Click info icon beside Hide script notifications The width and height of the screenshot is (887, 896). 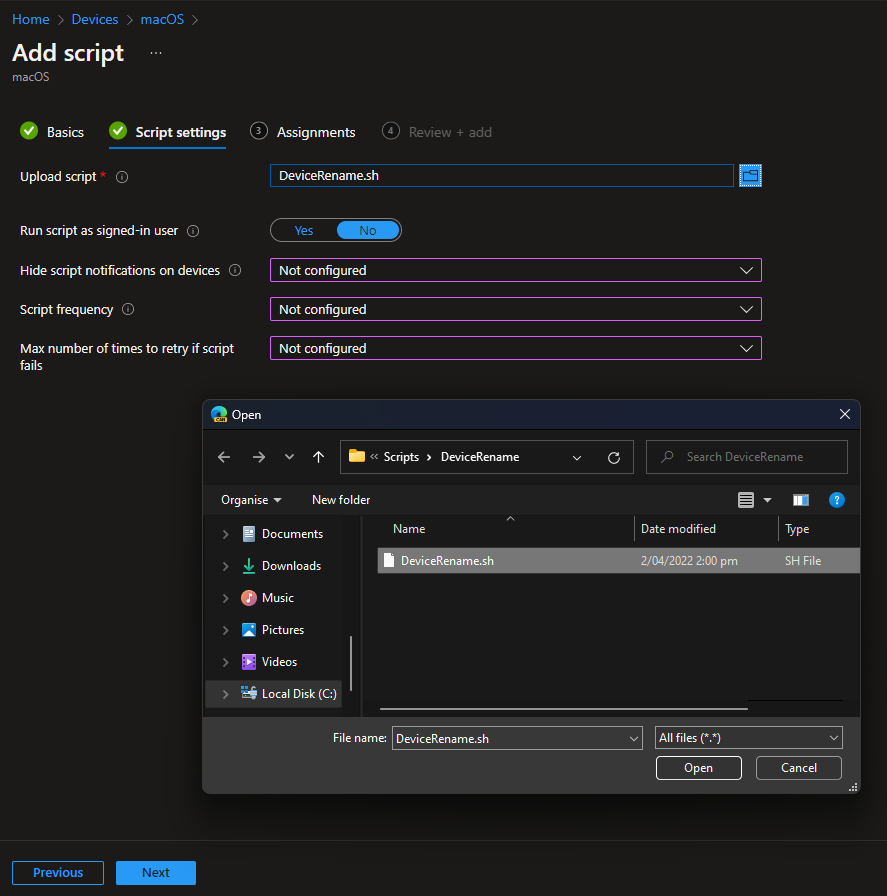[x=235, y=270]
